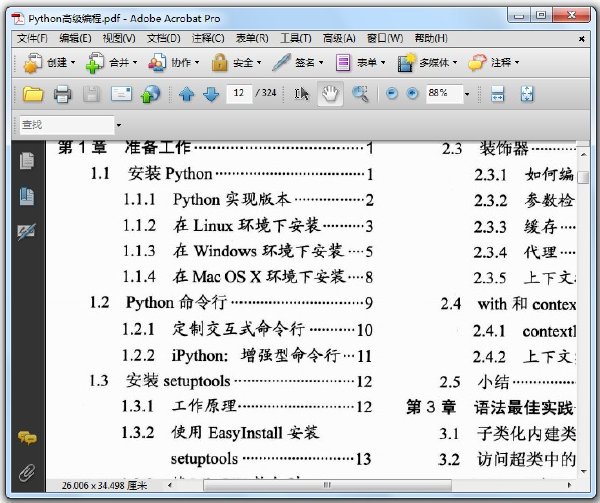This screenshot has height=503, width=600.
Task: Choose the Select tool cursor icon
Action: click(x=302, y=94)
